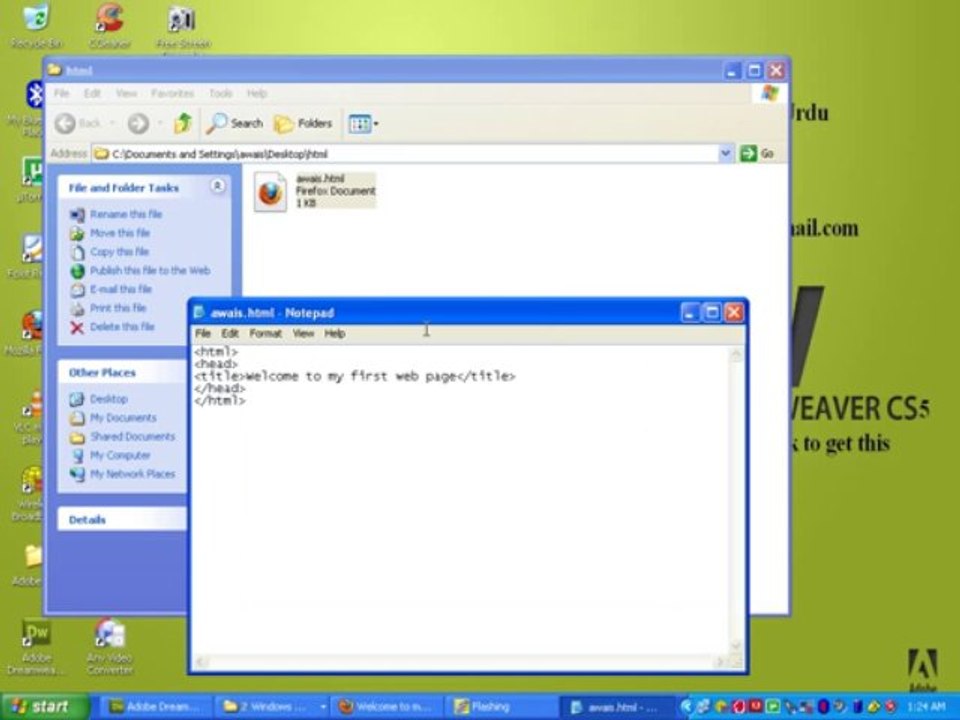The height and width of the screenshot is (720, 960).
Task: Switch to Adobe Dreamweaver taskbar button
Action: tap(154, 707)
